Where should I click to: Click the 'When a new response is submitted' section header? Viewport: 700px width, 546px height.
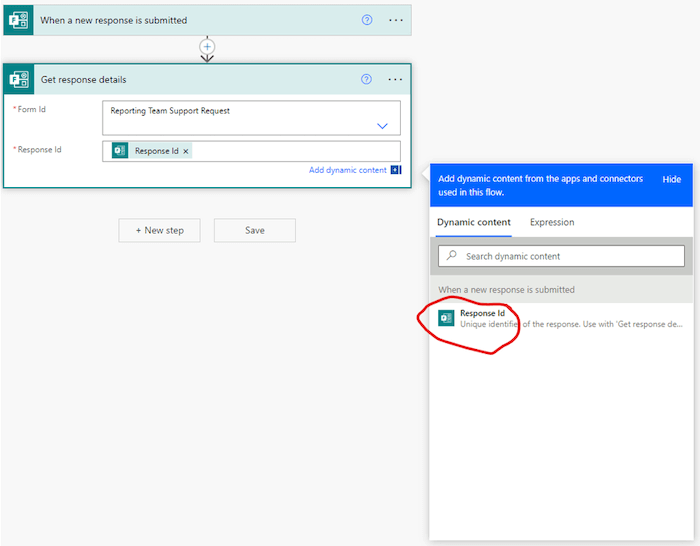pyautogui.click(x=561, y=290)
